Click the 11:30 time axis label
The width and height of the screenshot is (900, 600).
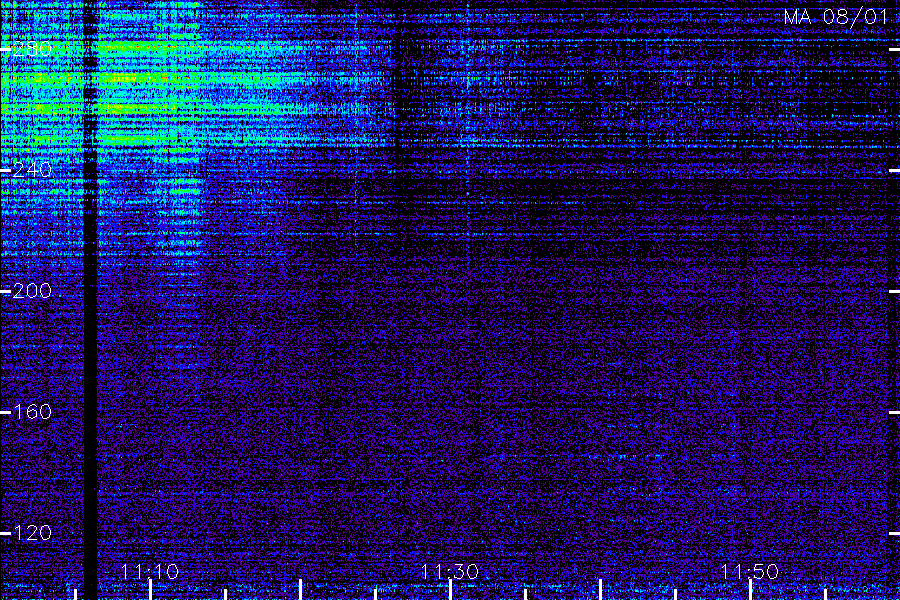click(x=450, y=572)
